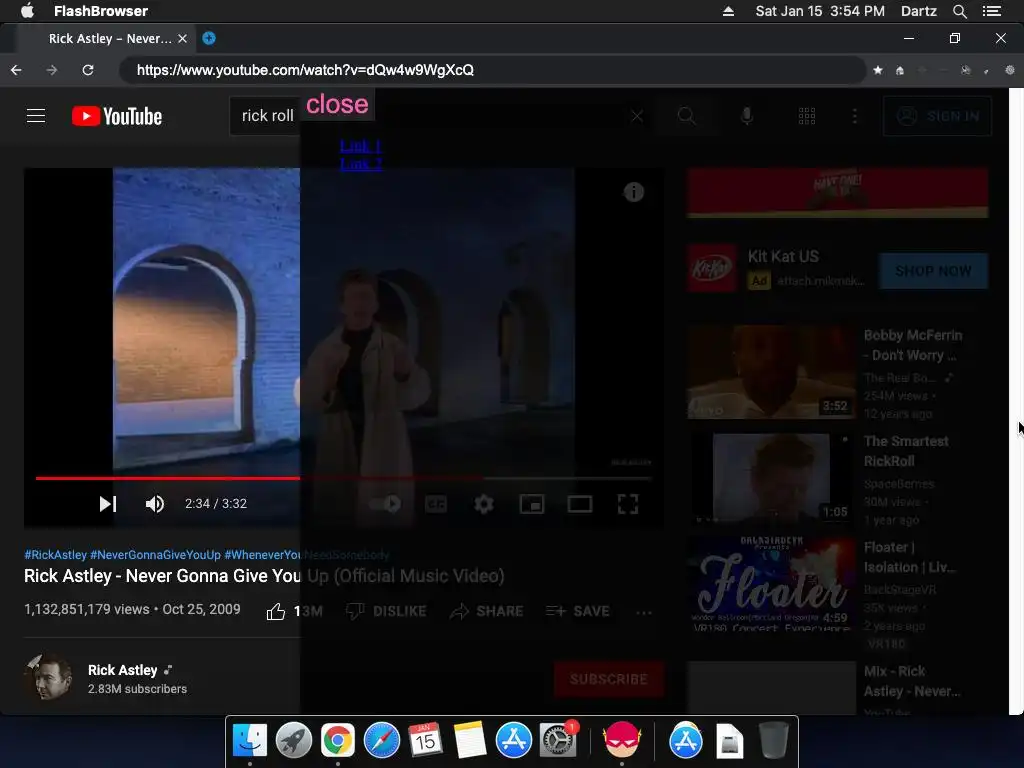Open Link 1 in the overlay
1024x768 pixels.
click(x=360, y=146)
